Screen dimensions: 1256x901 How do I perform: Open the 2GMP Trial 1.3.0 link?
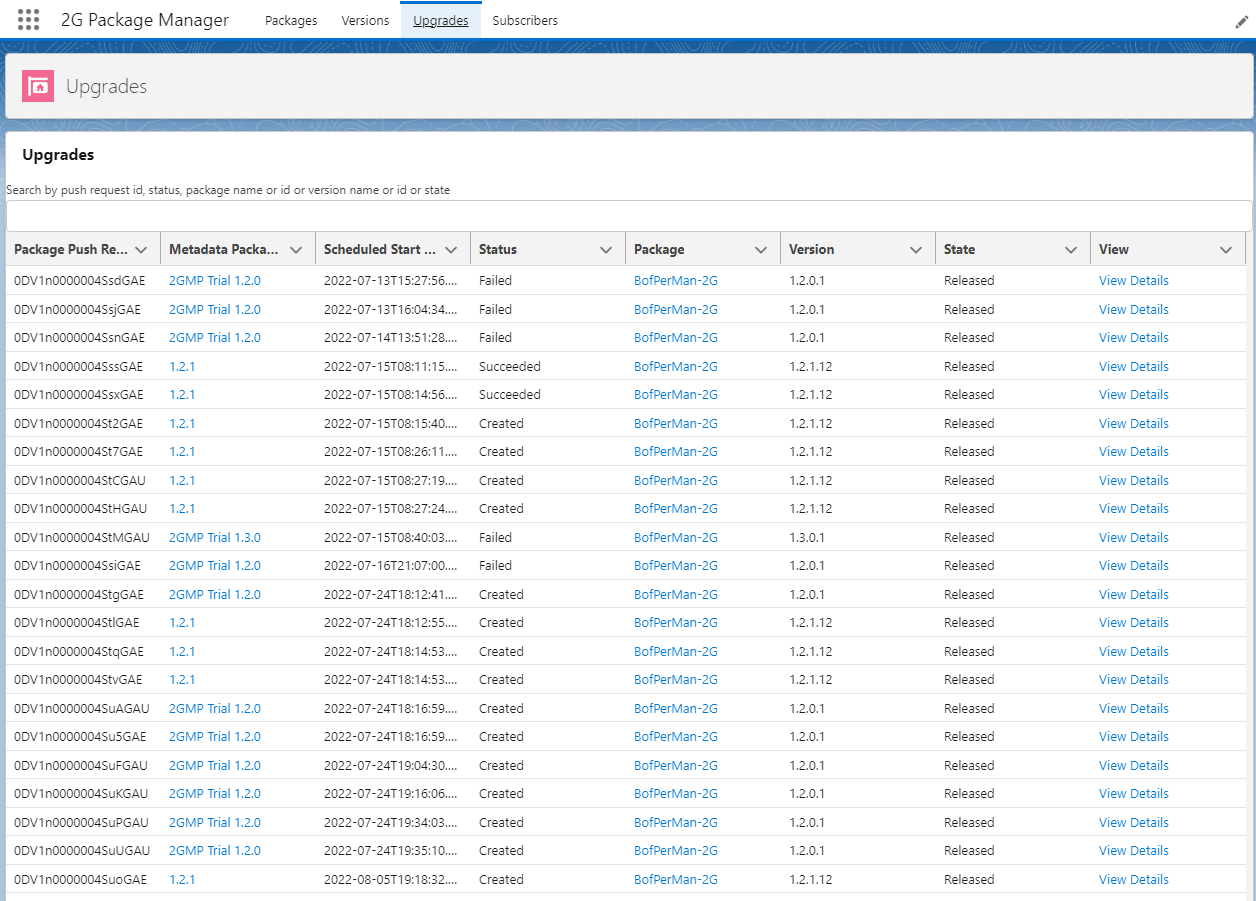[214, 537]
